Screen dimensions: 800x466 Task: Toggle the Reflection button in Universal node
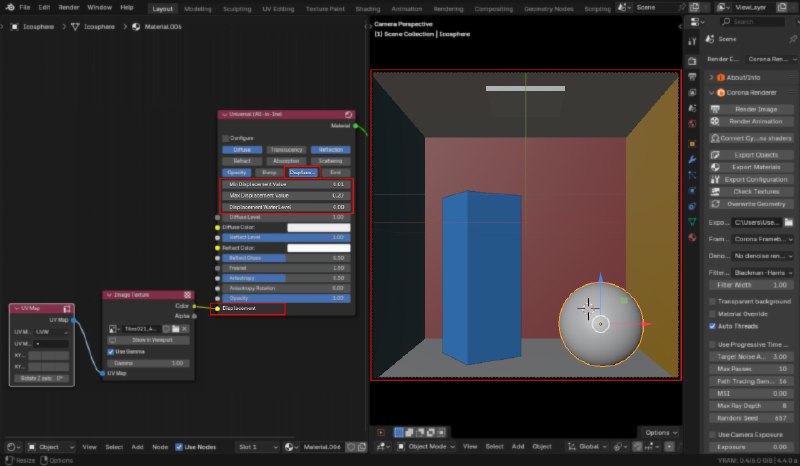(x=331, y=150)
